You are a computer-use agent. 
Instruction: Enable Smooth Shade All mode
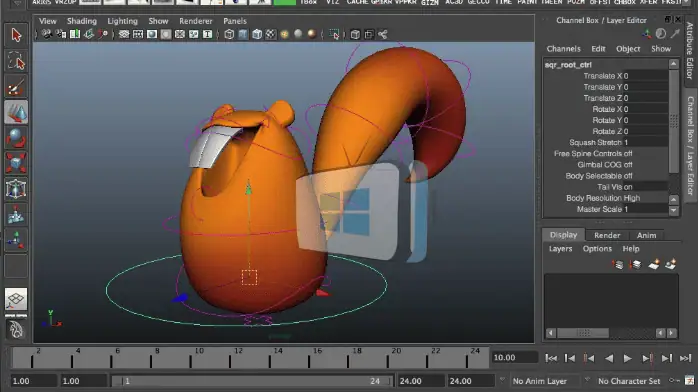click(243, 34)
